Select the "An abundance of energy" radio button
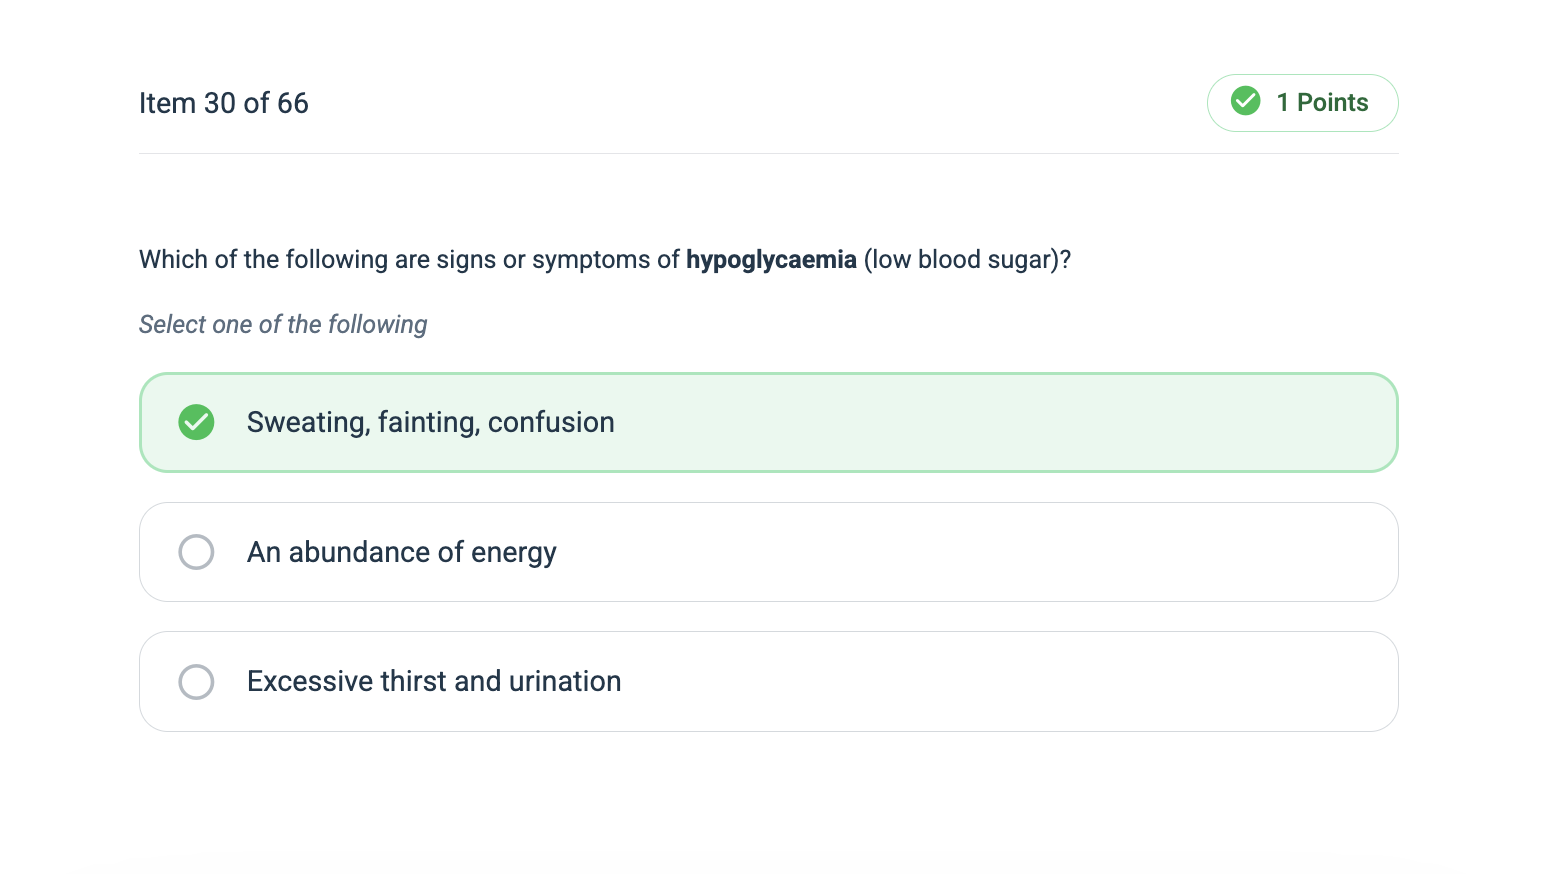Viewport: 1544px width, 874px height. (196, 552)
